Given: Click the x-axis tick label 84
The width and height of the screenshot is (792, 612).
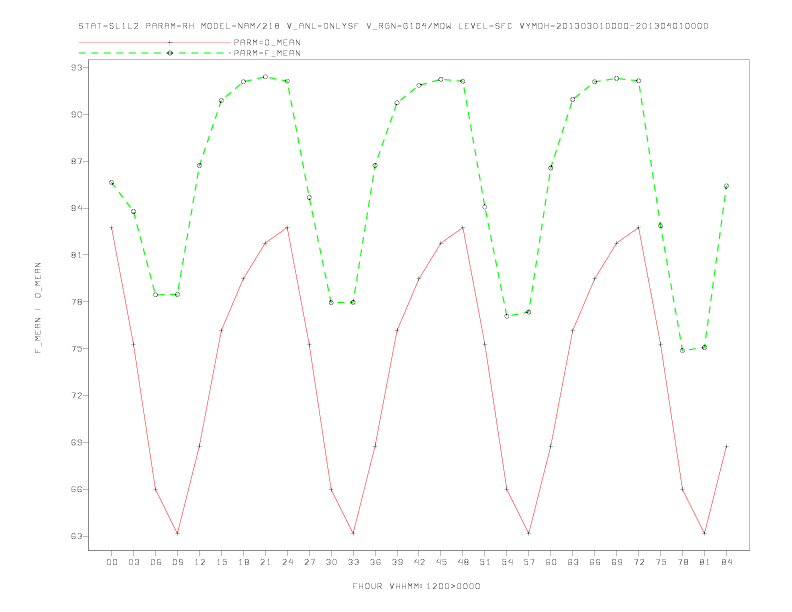Looking at the screenshot, I should coord(726,562).
